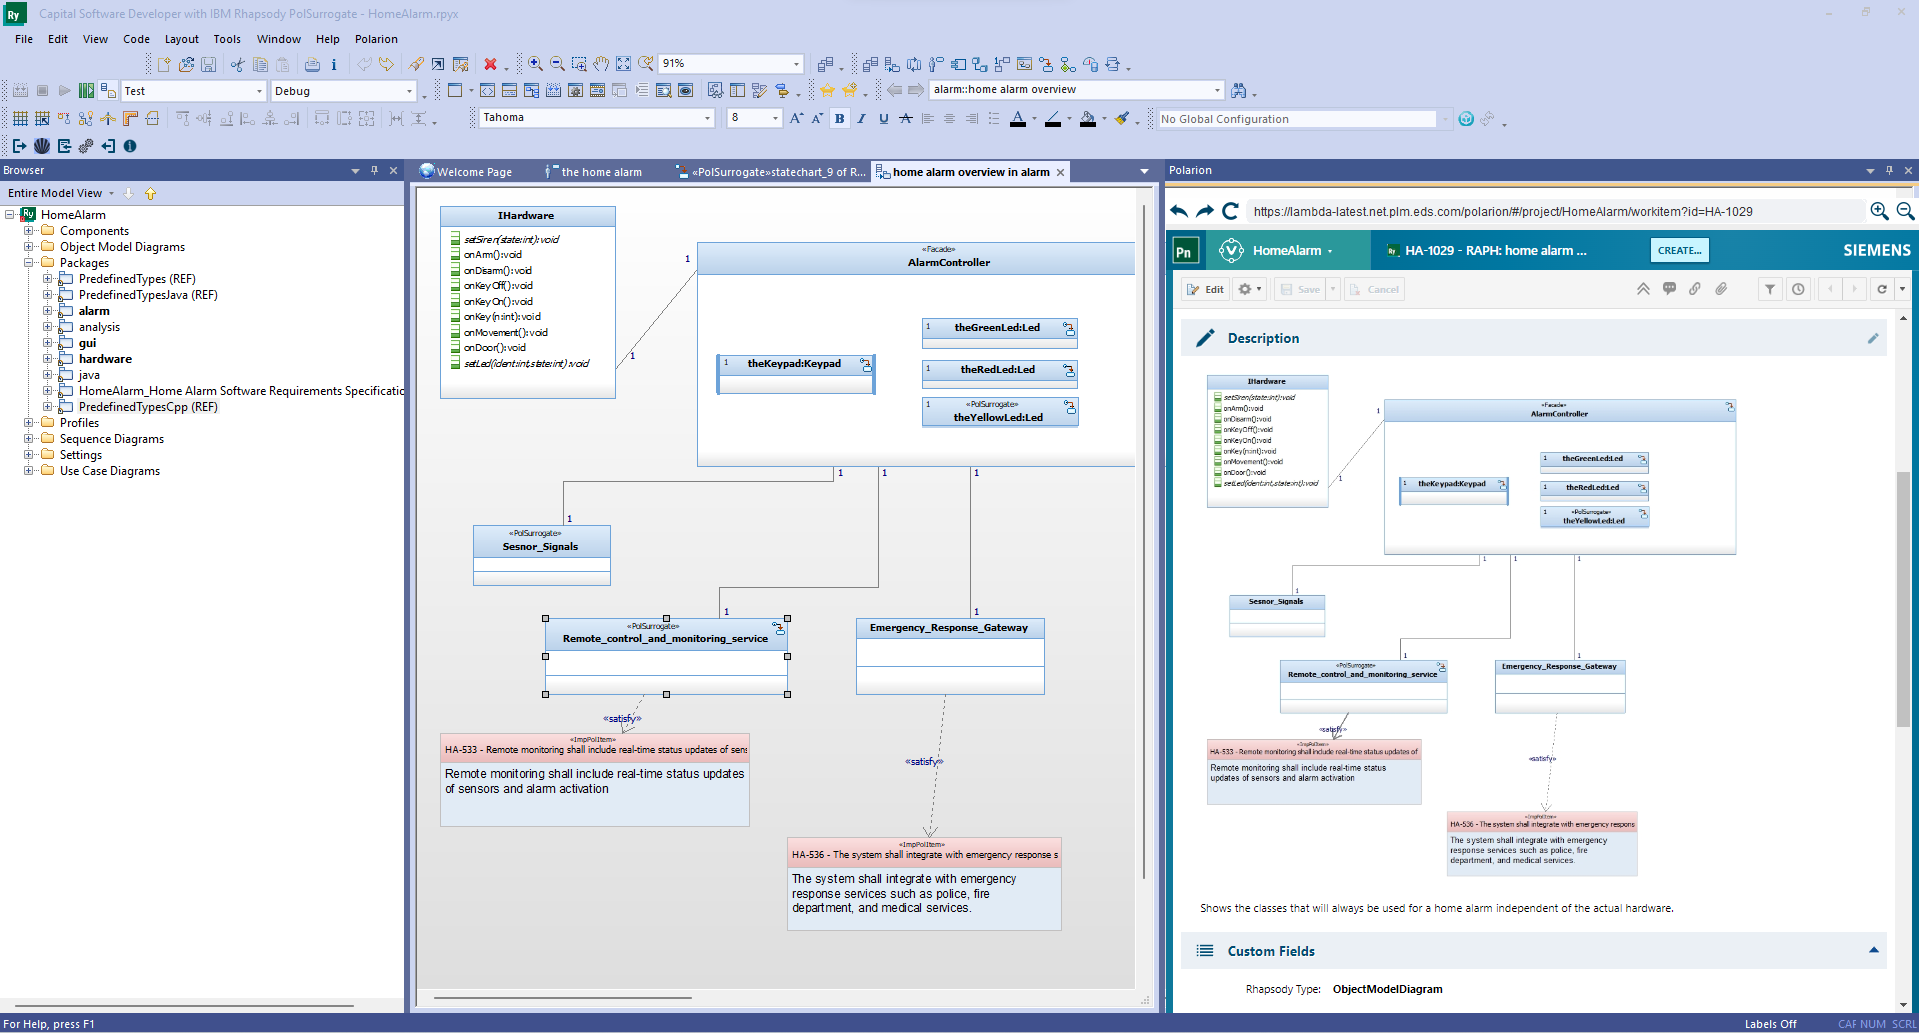Click the Save model icon

click(x=208, y=63)
